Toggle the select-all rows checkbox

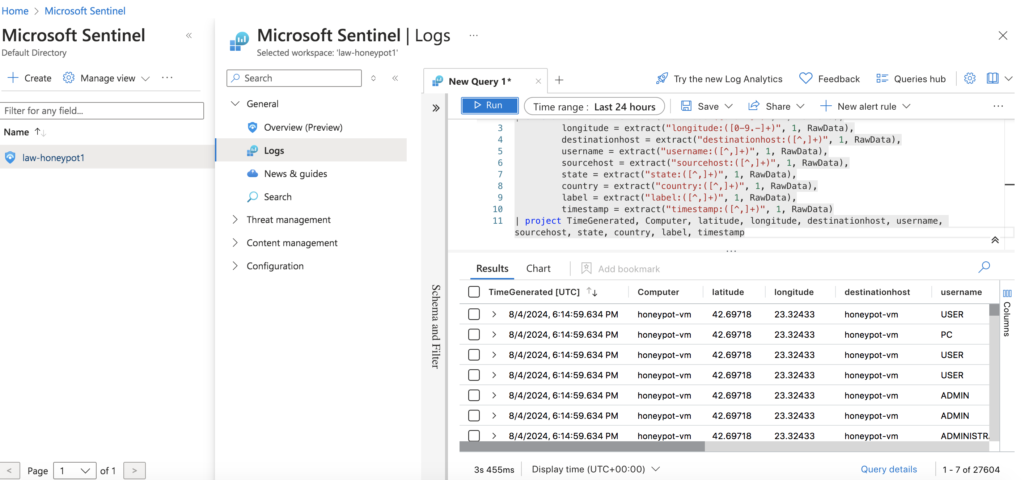click(x=474, y=292)
